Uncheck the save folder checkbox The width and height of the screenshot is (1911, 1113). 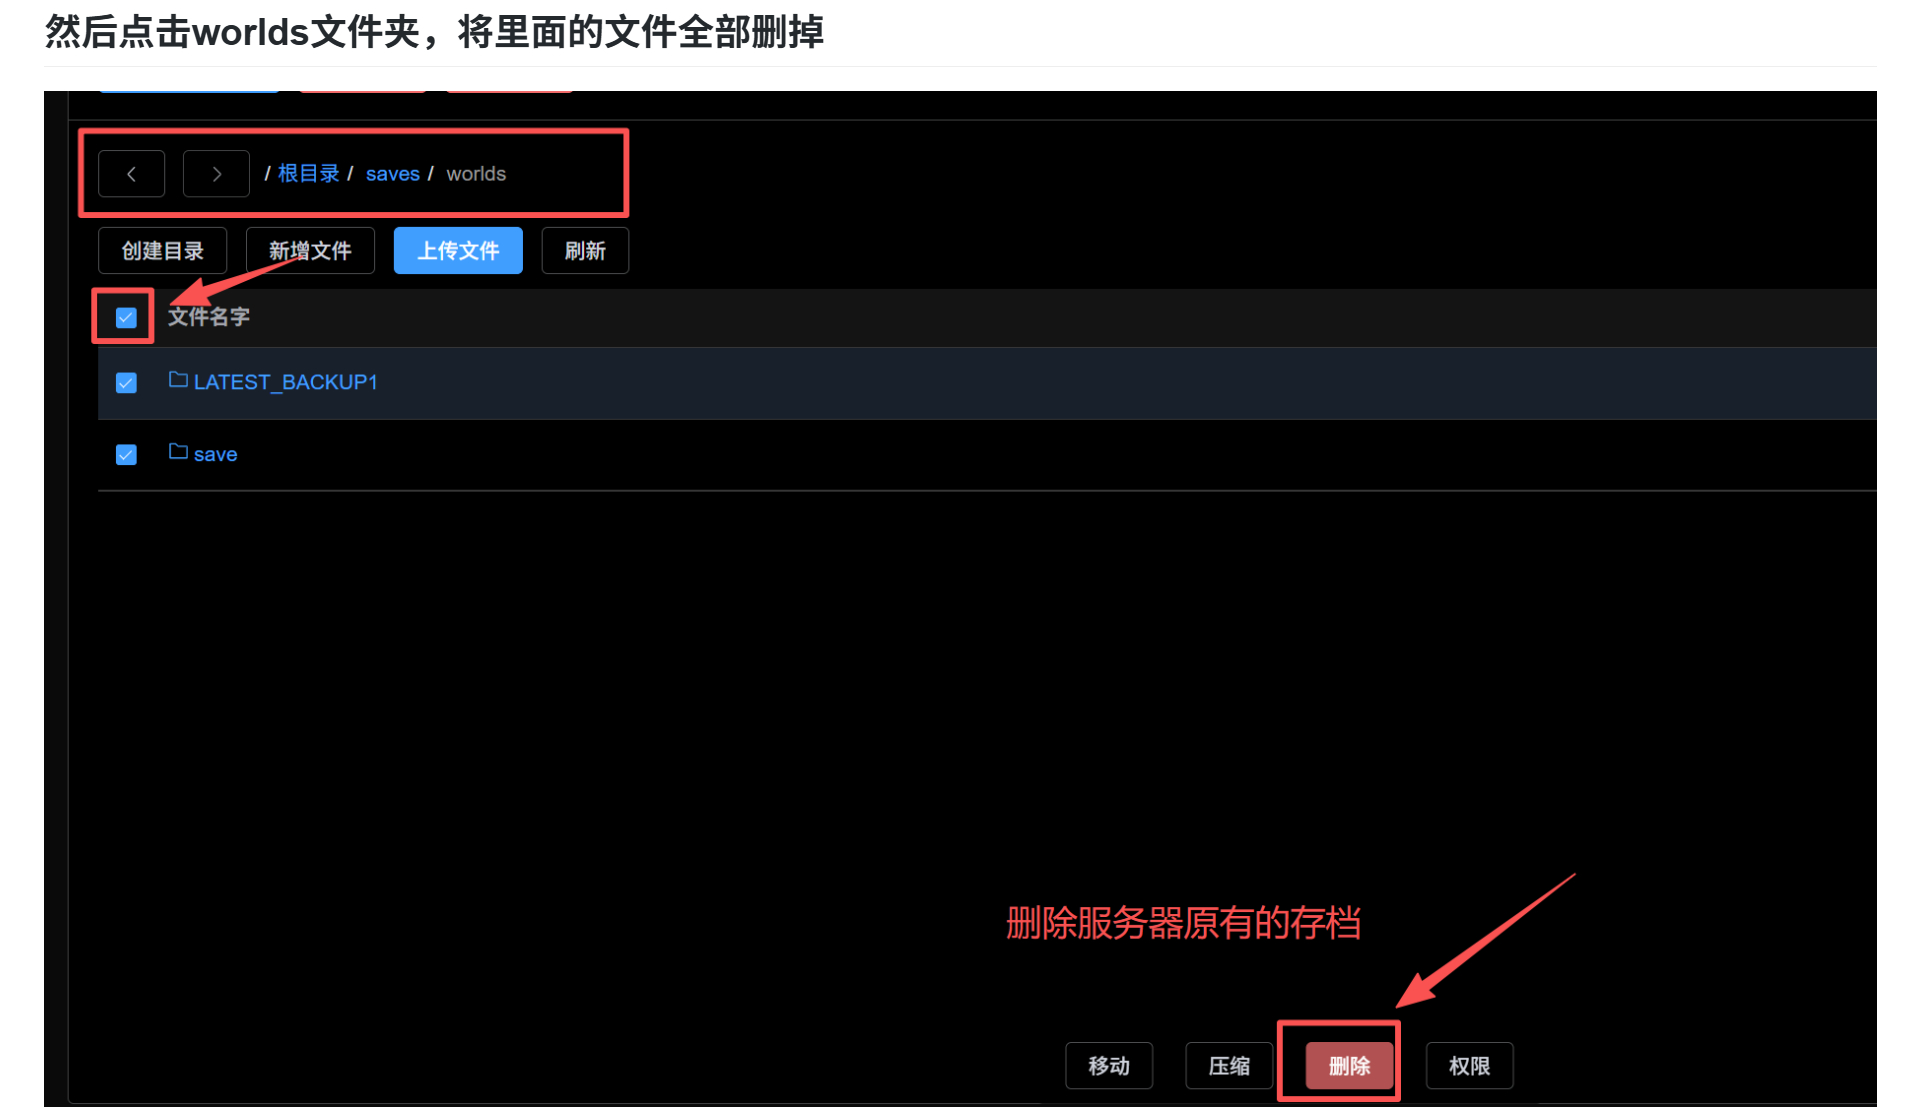[x=126, y=455]
